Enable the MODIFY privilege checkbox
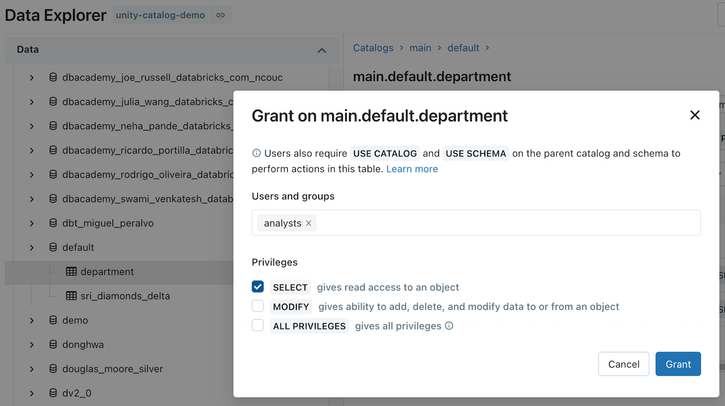Image resolution: width=725 pixels, height=406 pixels. (258, 307)
